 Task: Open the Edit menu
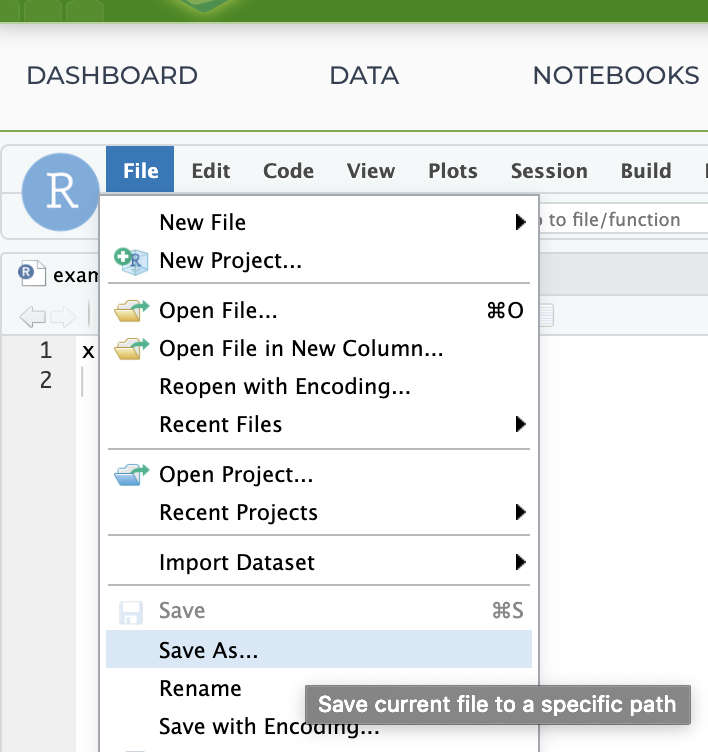211,171
